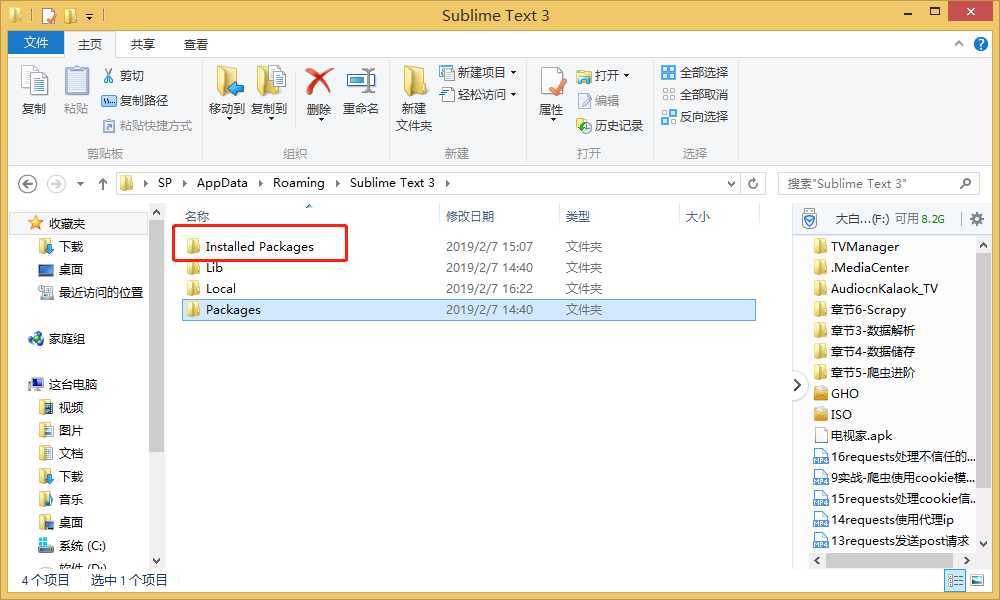1000x600 pixels.
Task: Click the arrow after Roaming in path
Action: pos(337,184)
